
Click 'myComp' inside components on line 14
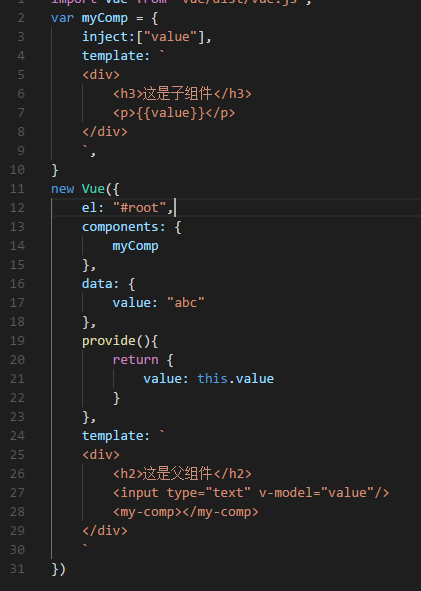[x=135, y=246]
